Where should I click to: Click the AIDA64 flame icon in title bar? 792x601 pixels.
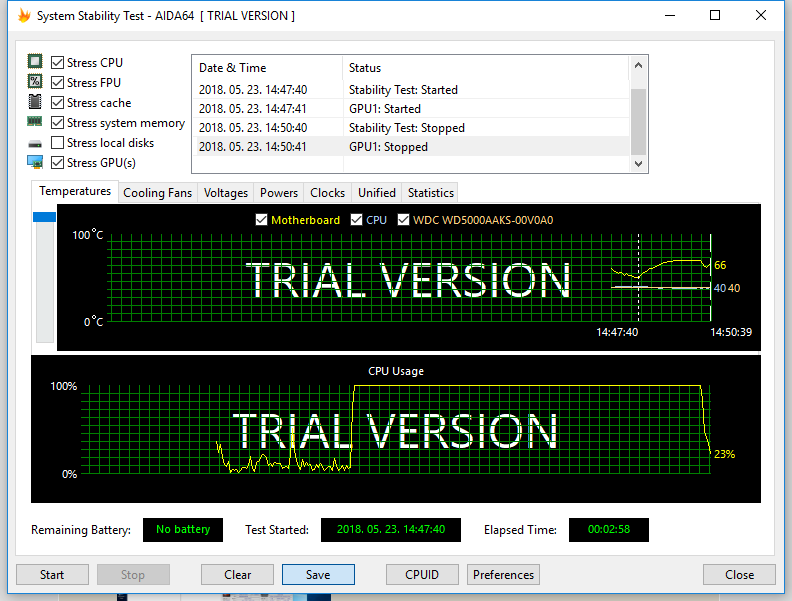coord(24,15)
